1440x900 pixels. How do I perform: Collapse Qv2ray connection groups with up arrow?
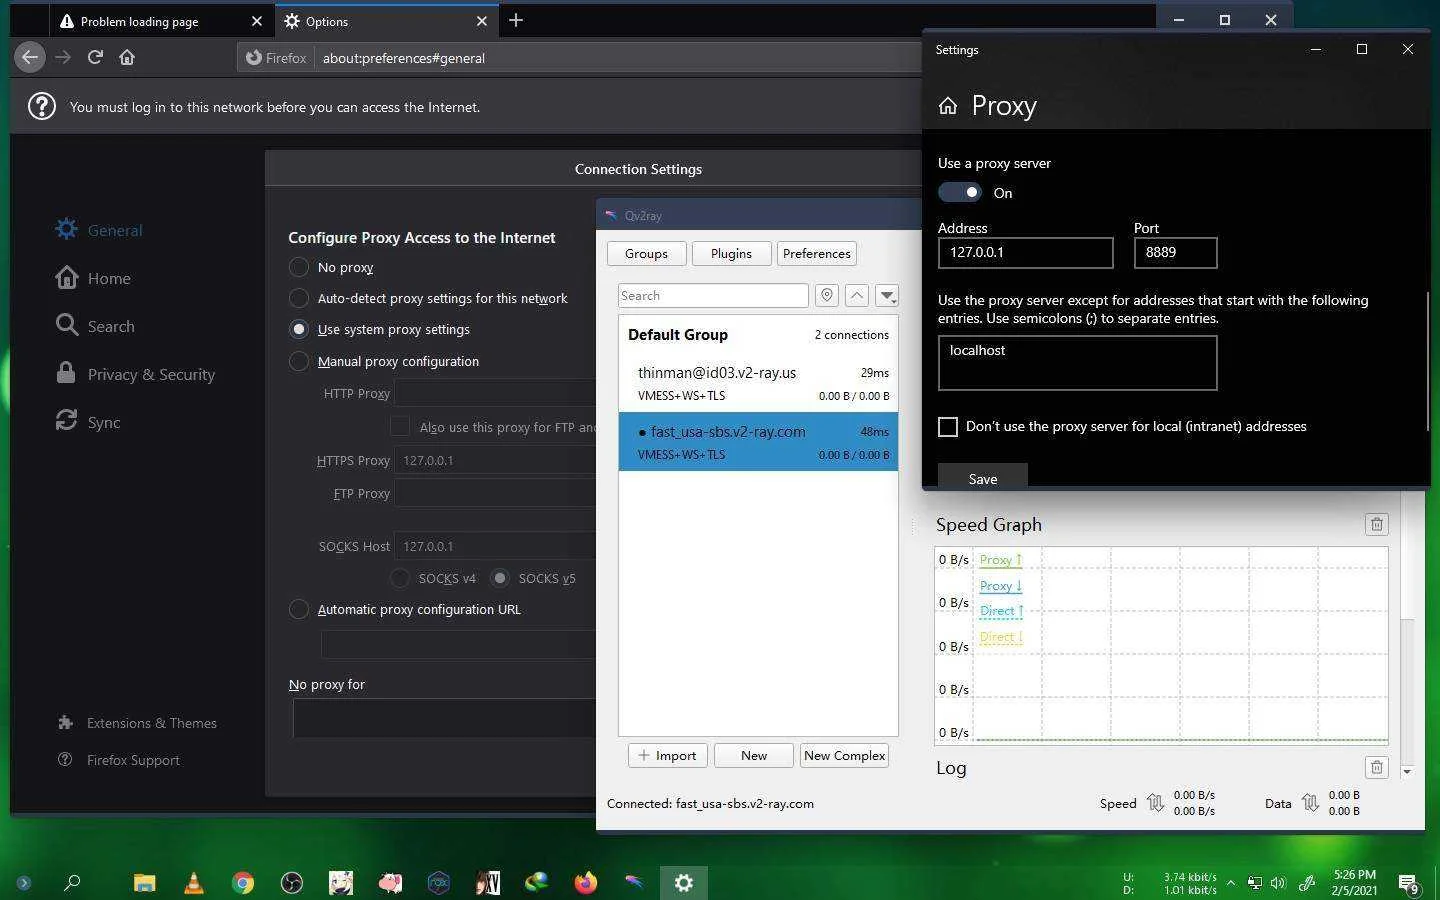pos(857,295)
